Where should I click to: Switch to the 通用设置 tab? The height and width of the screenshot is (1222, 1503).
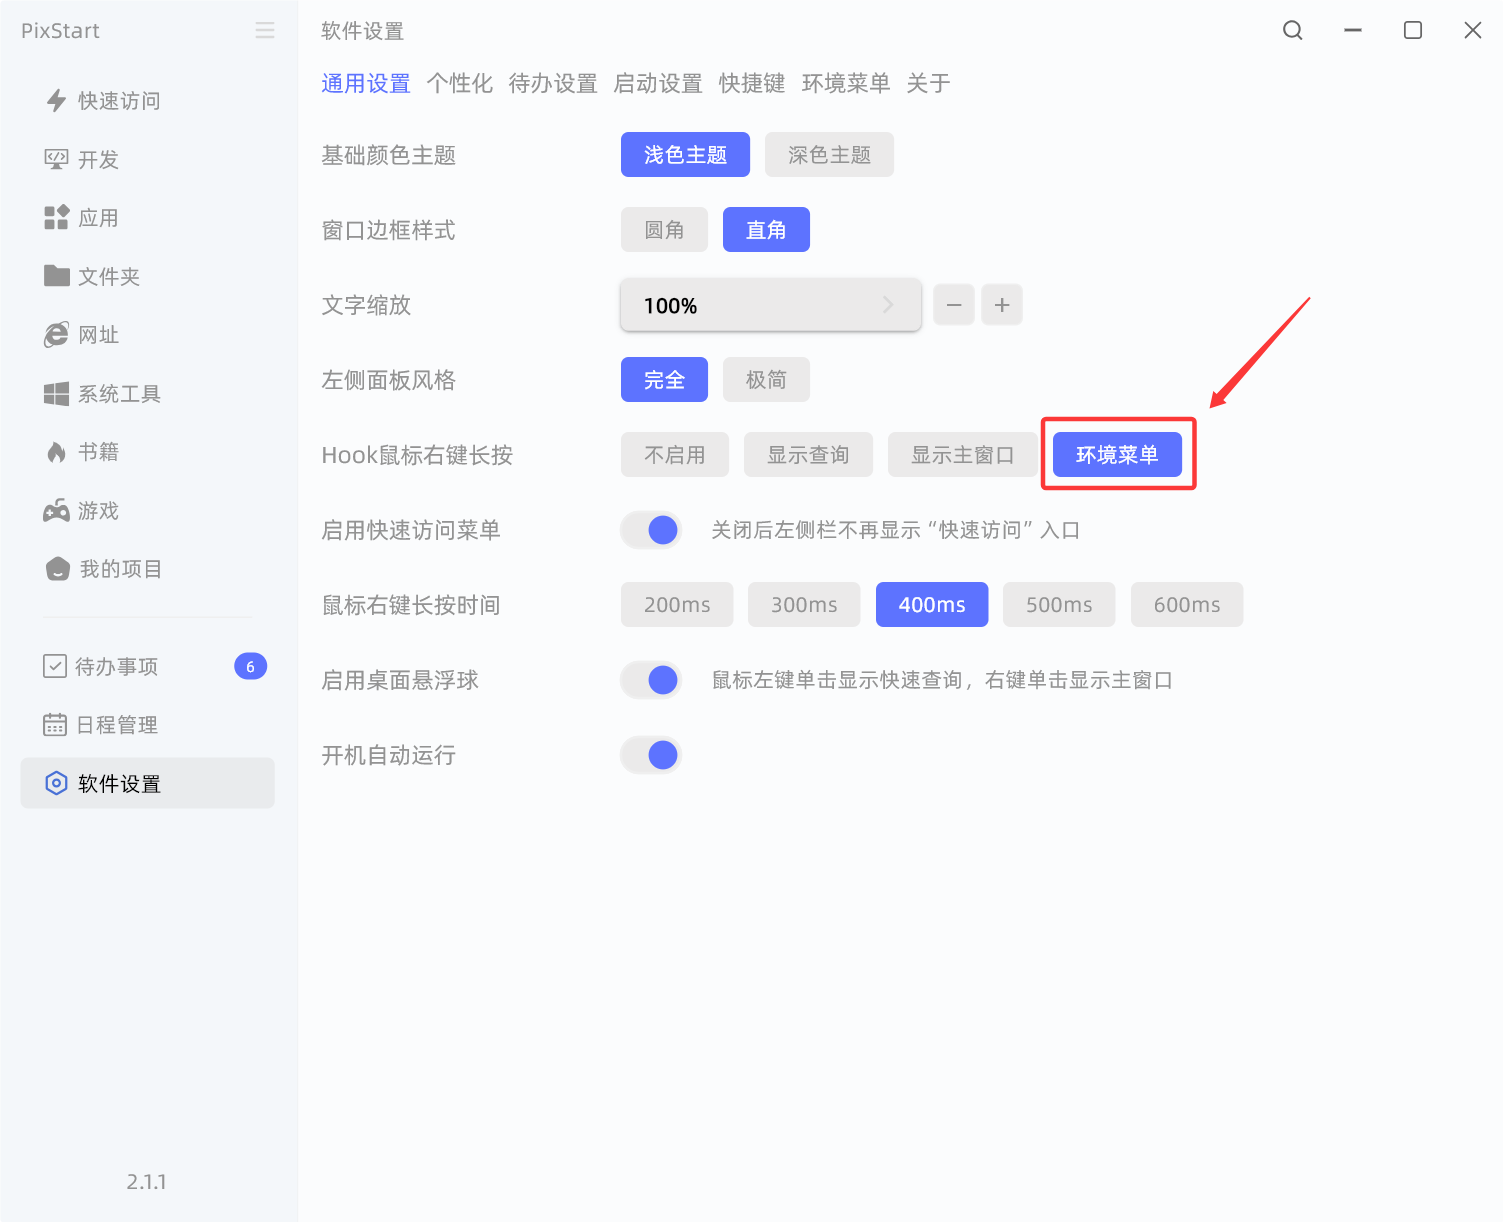366,84
